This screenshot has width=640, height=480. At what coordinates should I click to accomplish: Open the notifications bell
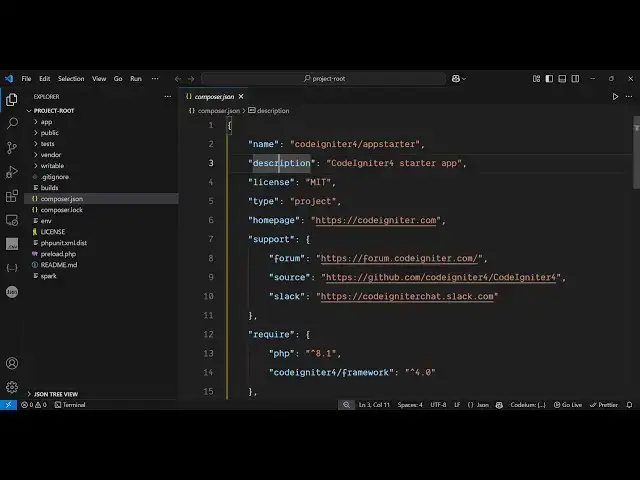pyautogui.click(x=629, y=405)
